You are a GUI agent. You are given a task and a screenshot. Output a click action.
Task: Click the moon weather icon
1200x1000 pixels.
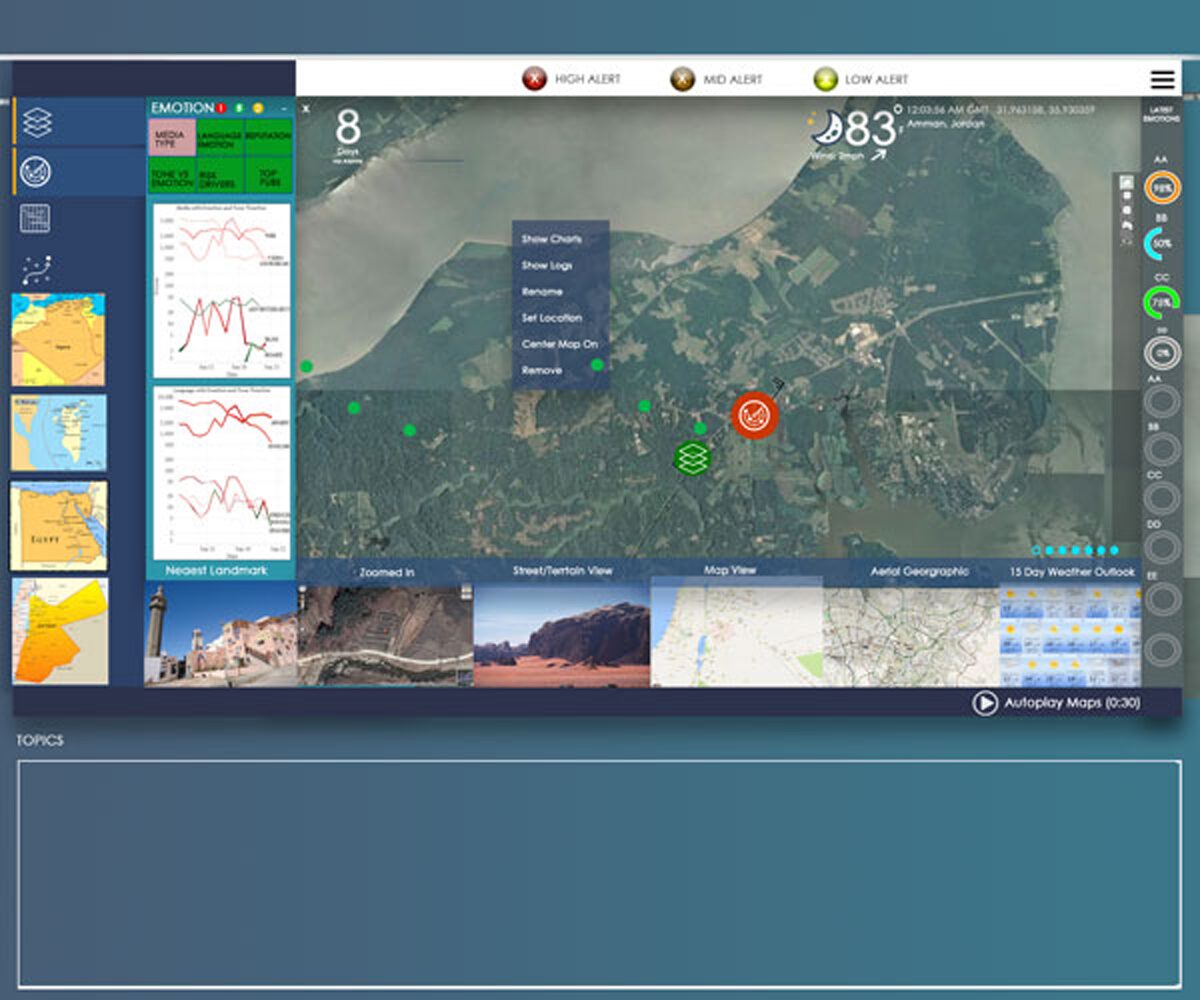pos(827,128)
